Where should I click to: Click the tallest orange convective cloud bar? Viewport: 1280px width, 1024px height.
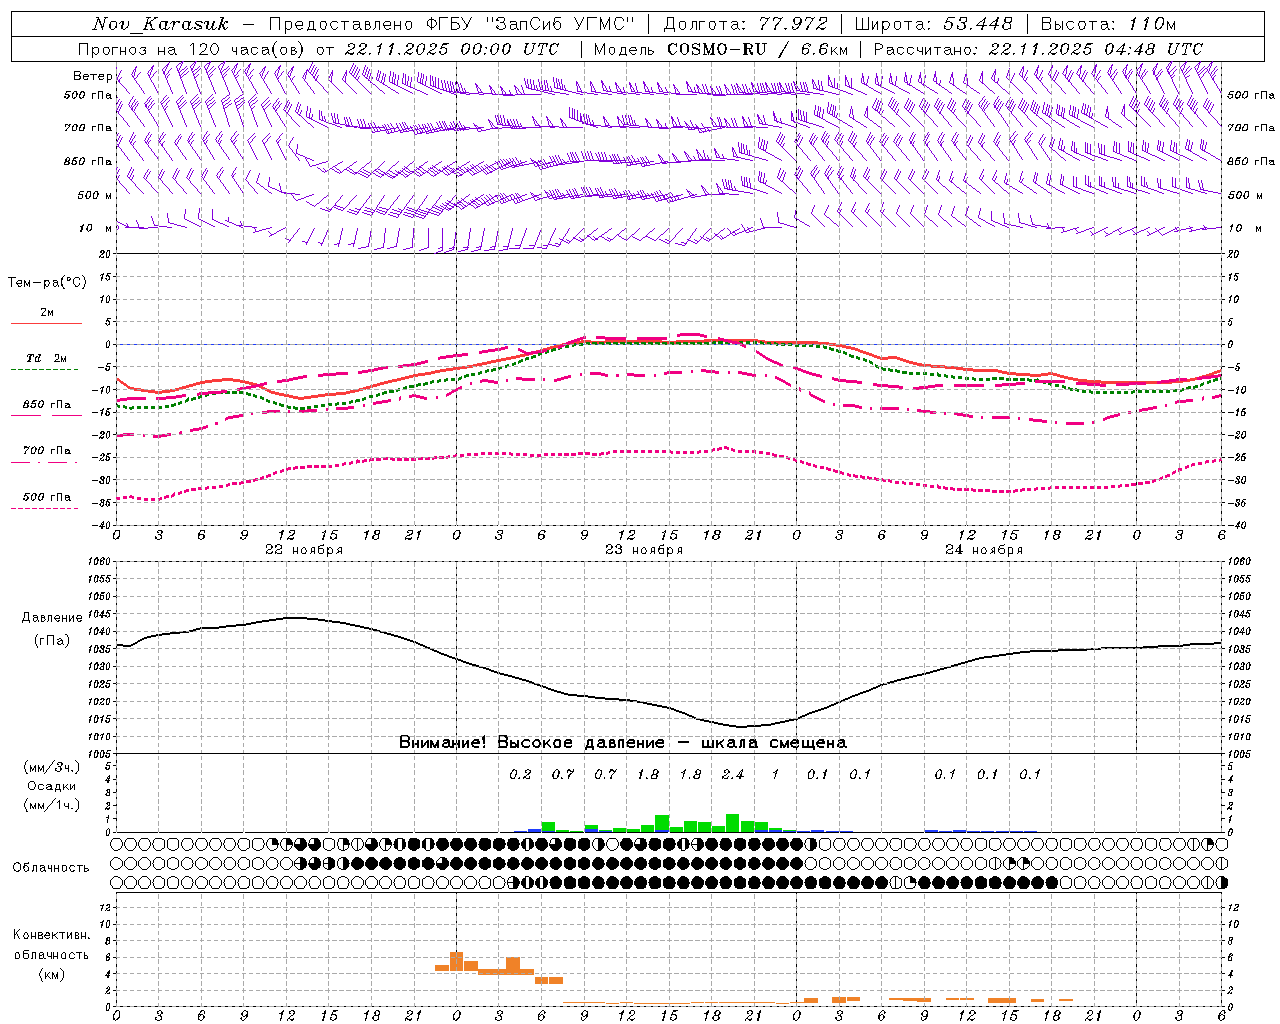tap(456, 961)
